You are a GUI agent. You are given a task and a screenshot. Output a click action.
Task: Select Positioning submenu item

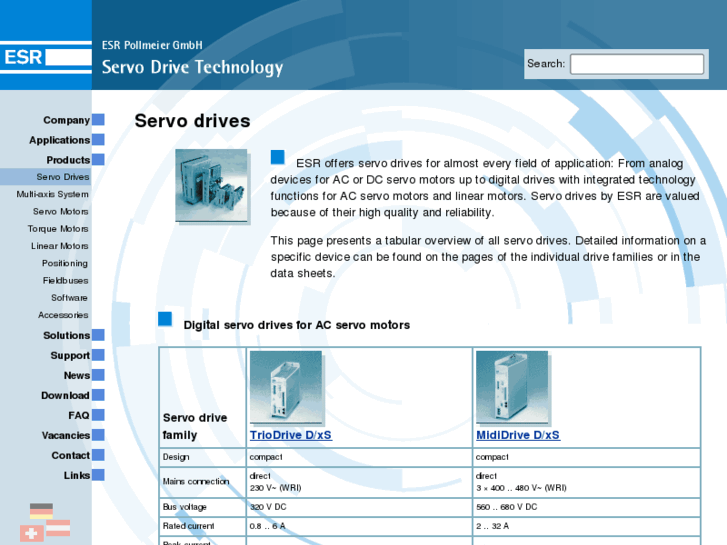click(x=65, y=263)
